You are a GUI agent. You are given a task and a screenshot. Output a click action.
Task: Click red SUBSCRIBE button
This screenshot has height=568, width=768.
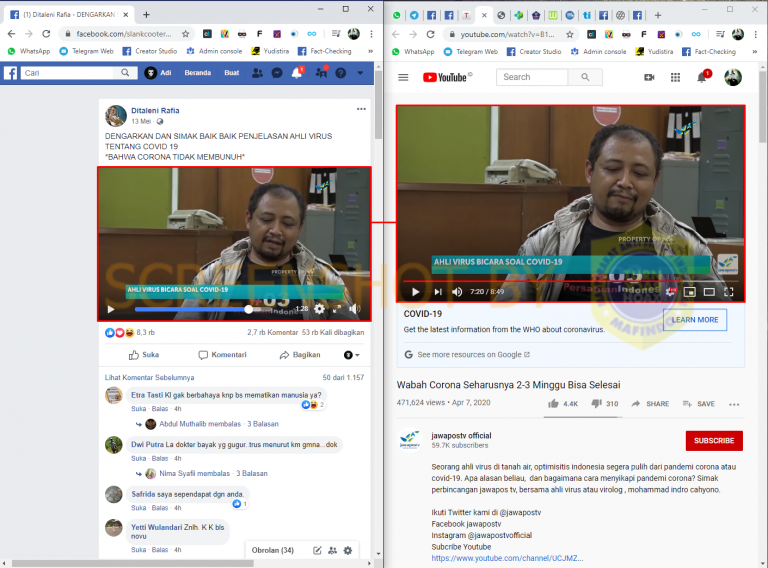click(714, 441)
